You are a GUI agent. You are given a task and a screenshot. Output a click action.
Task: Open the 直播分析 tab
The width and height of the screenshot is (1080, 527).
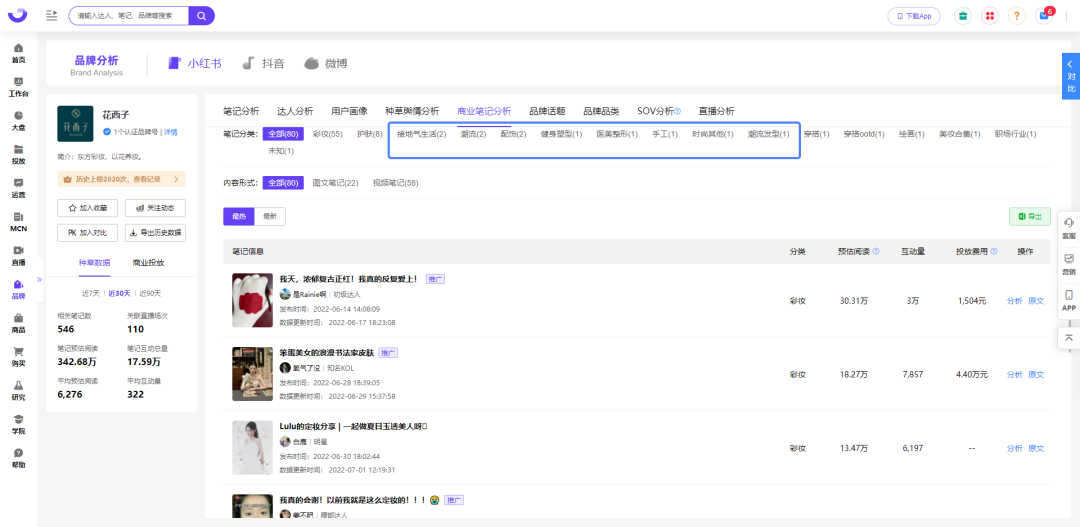716,111
